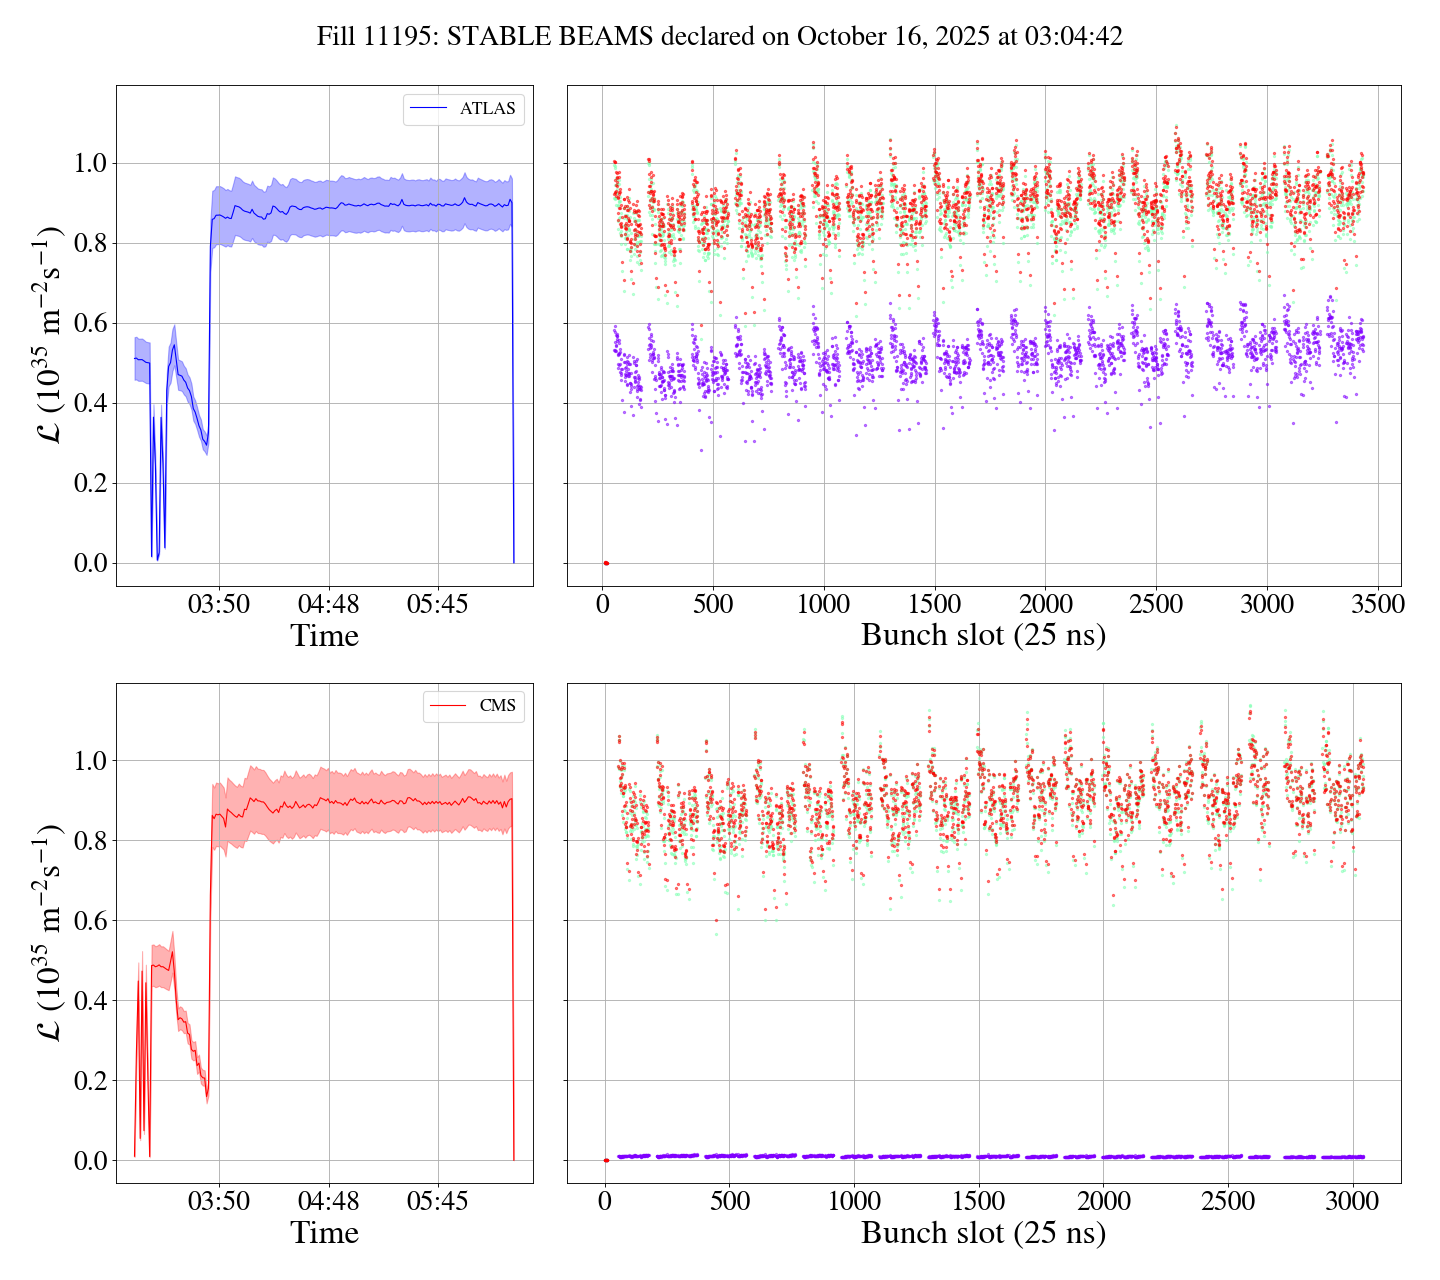Click the 'Time' x-axis label under ATLAS plot
Viewport: 1440px width, 1280px height.
coord(324,636)
